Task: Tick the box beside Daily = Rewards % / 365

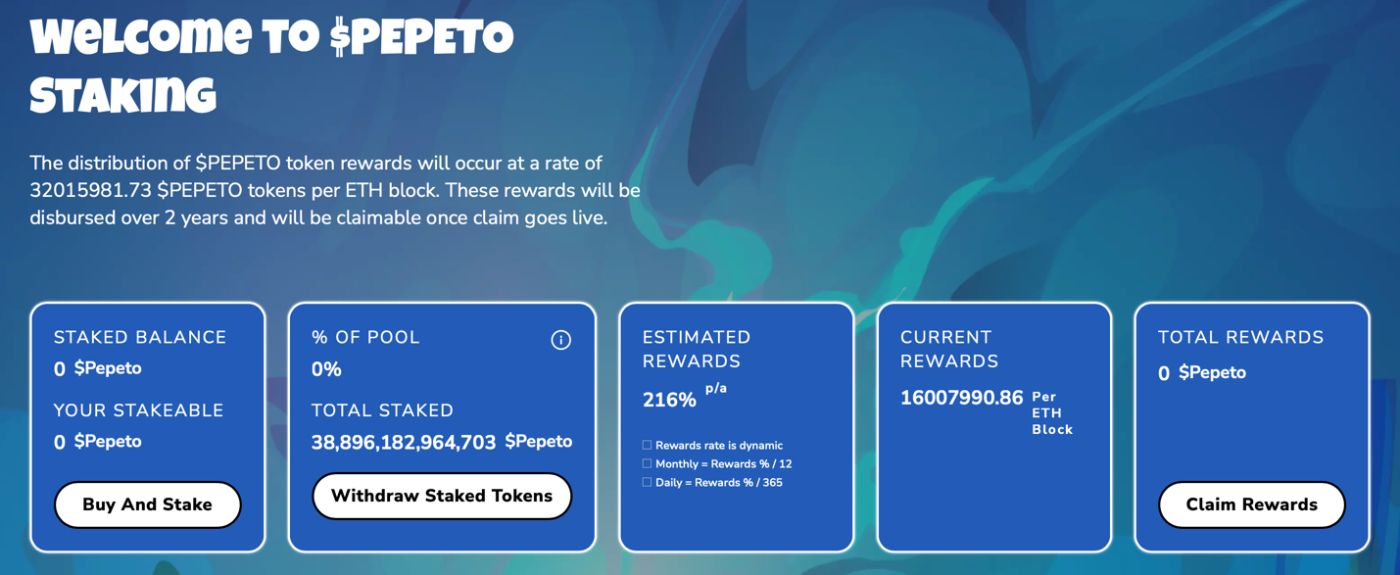Action: (x=647, y=482)
